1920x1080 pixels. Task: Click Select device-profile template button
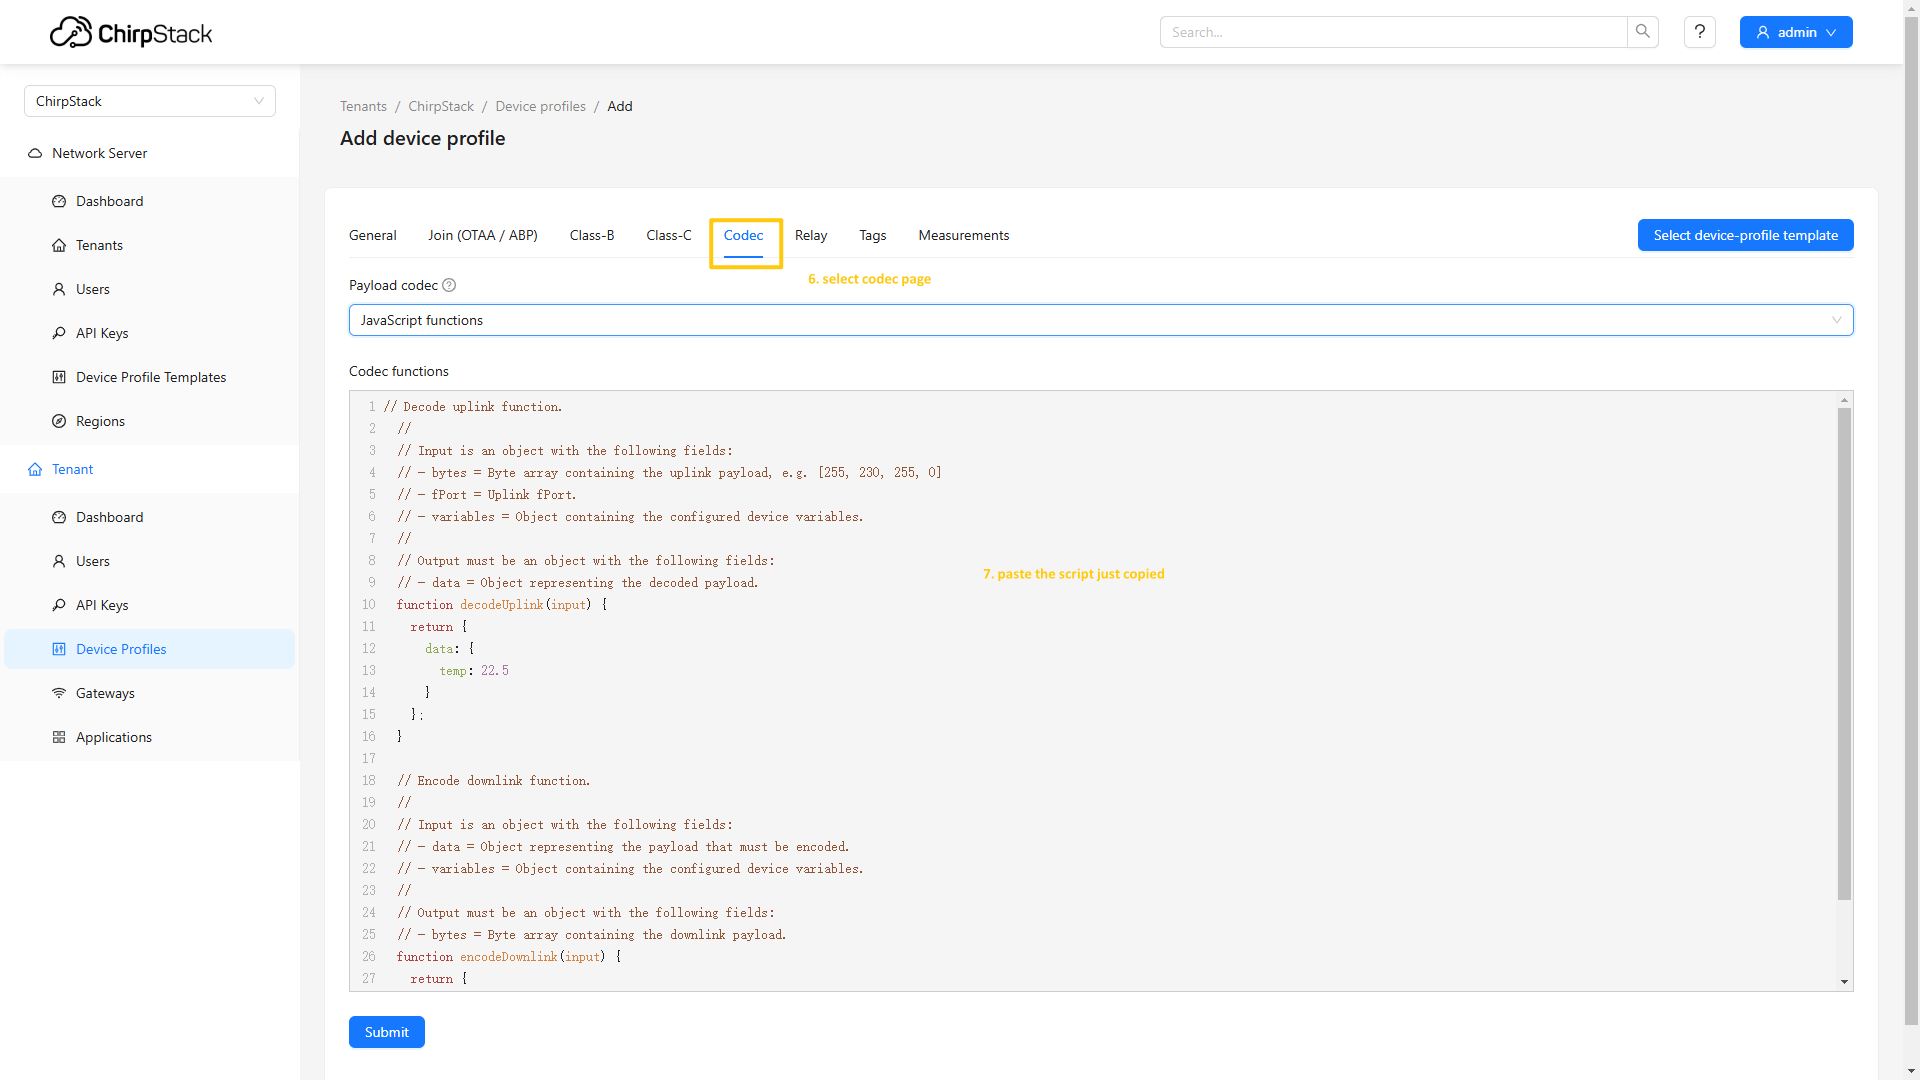click(x=1745, y=235)
